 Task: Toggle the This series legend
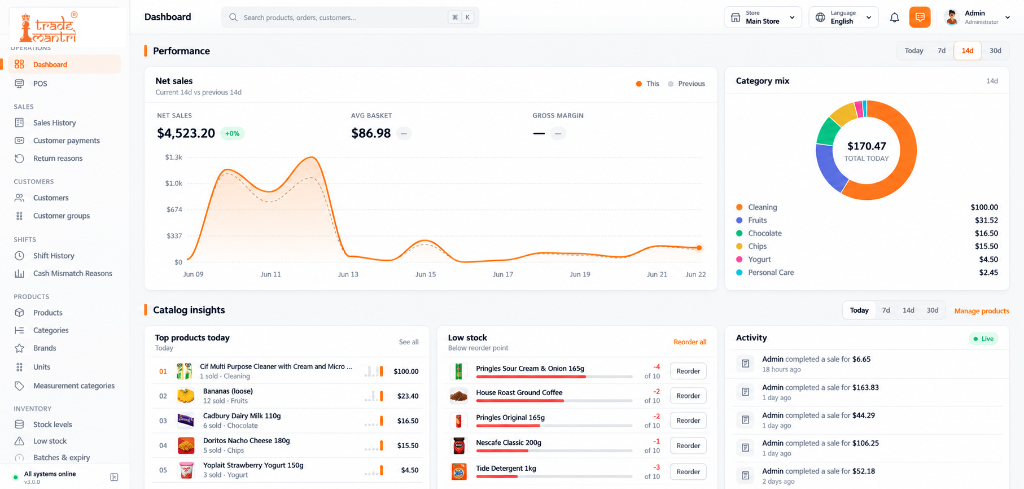pyautogui.click(x=648, y=84)
